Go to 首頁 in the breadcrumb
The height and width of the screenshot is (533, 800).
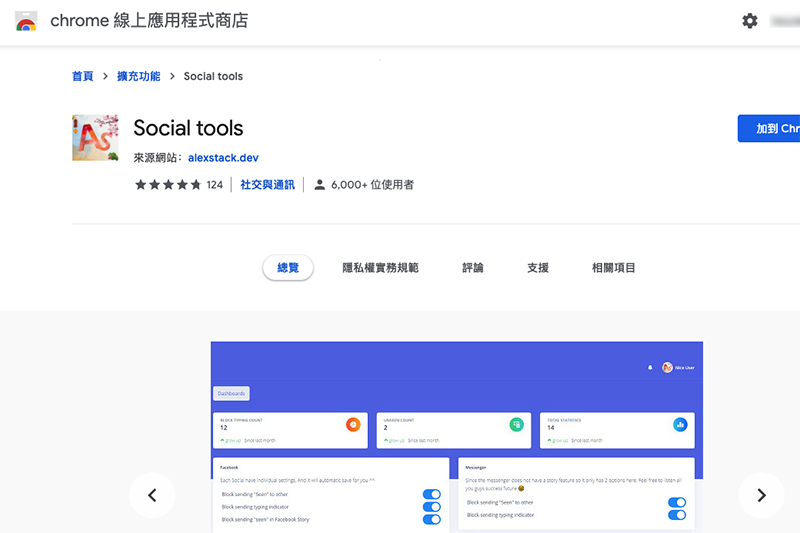pos(83,76)
